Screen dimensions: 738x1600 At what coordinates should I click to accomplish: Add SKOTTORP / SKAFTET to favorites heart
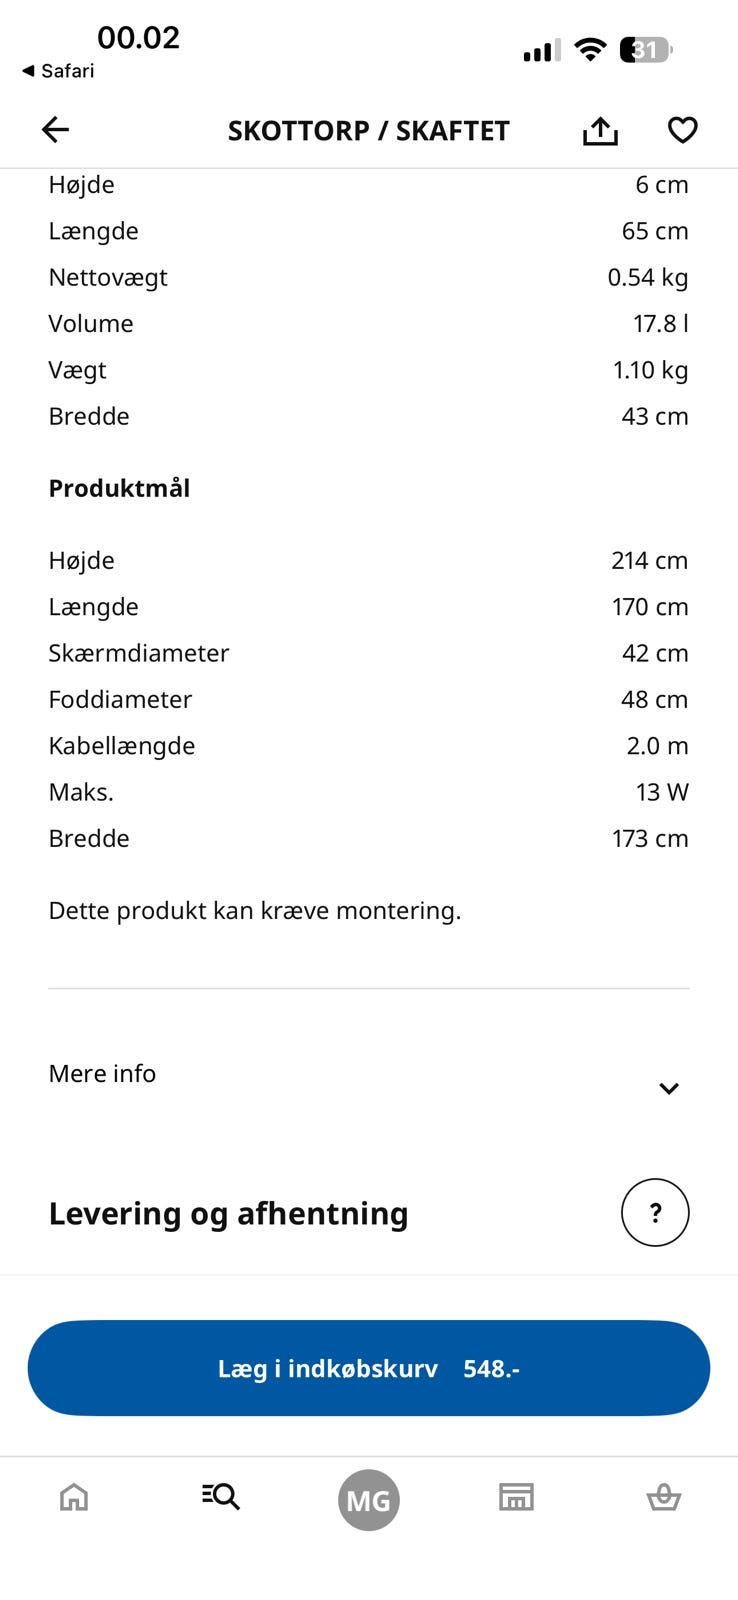pyautogui.click(x=683, y=130)
